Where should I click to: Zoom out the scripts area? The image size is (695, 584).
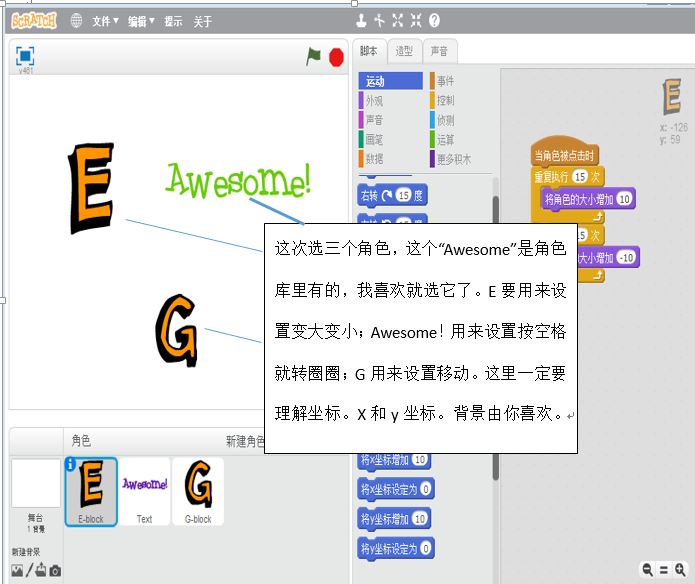(648, 569)
